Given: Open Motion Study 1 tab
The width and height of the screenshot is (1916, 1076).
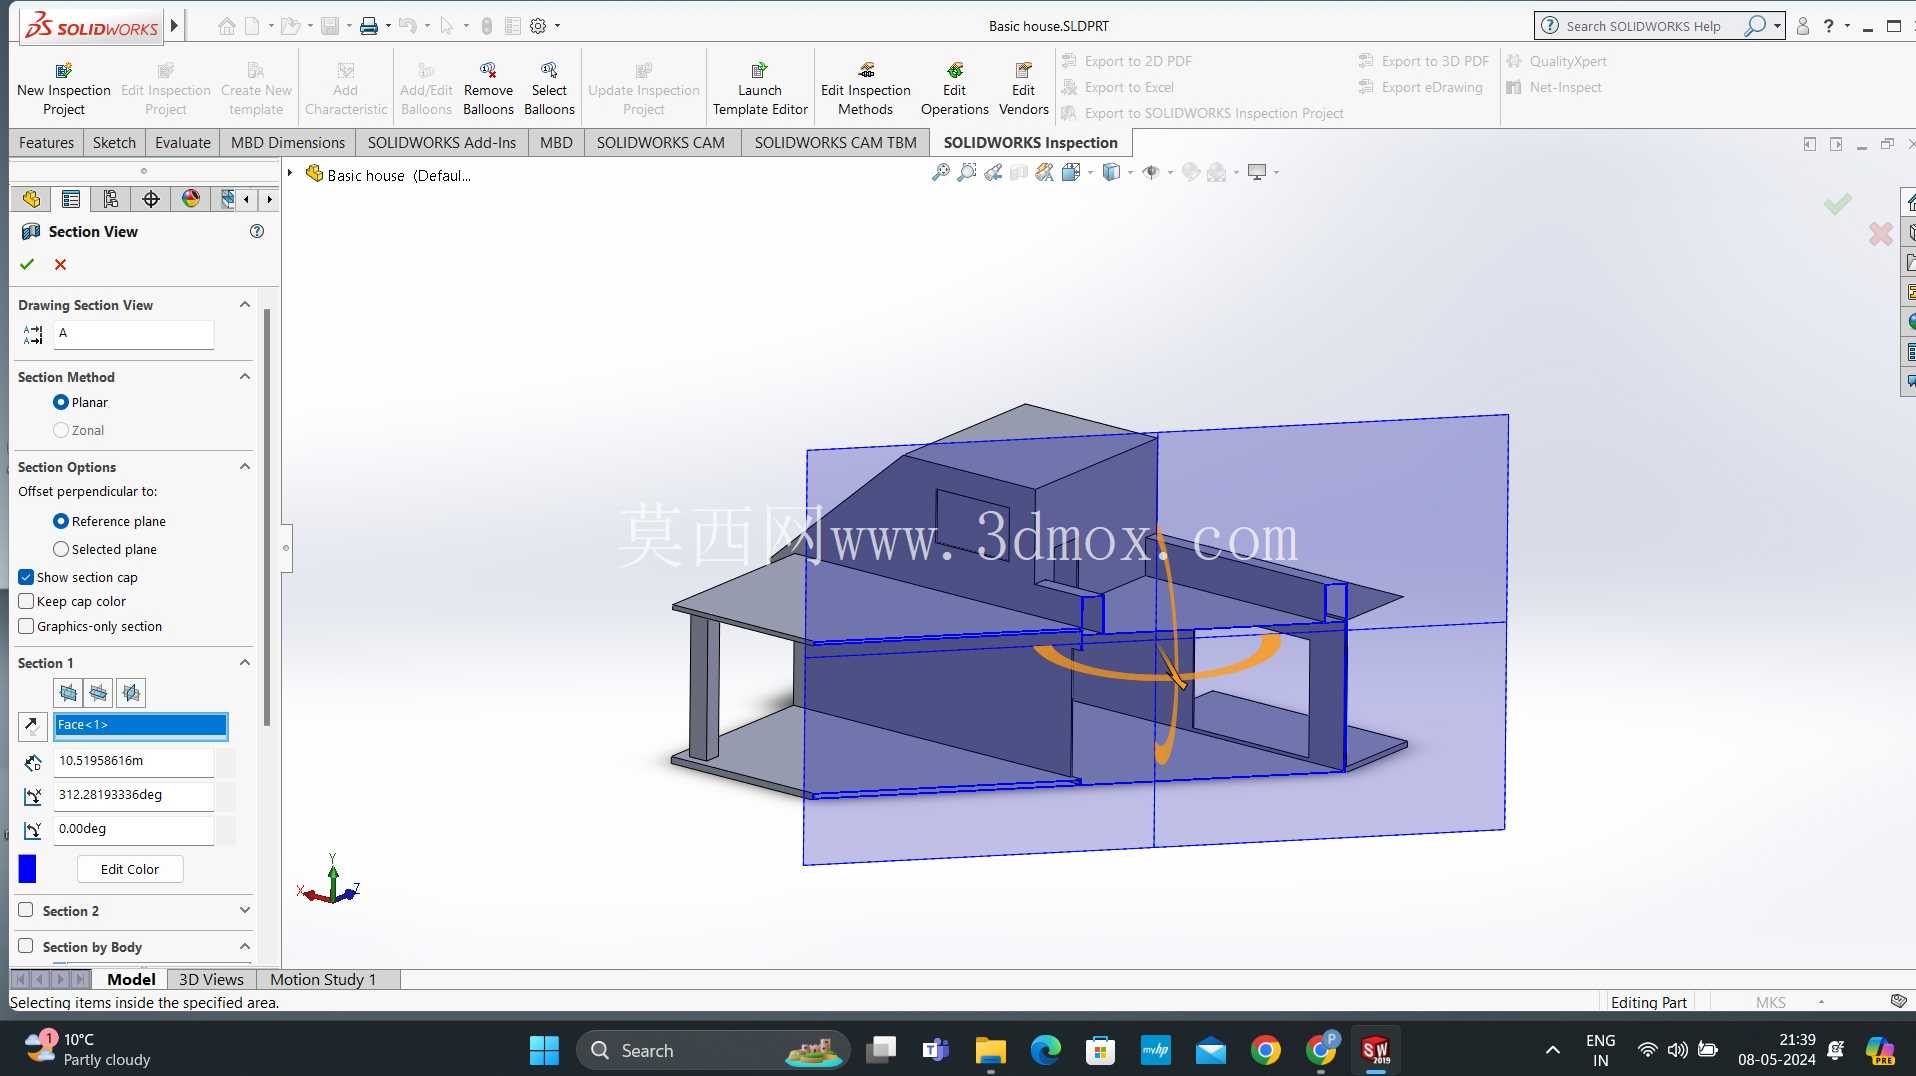Looking at the screenshot, I should click(323, 979).
